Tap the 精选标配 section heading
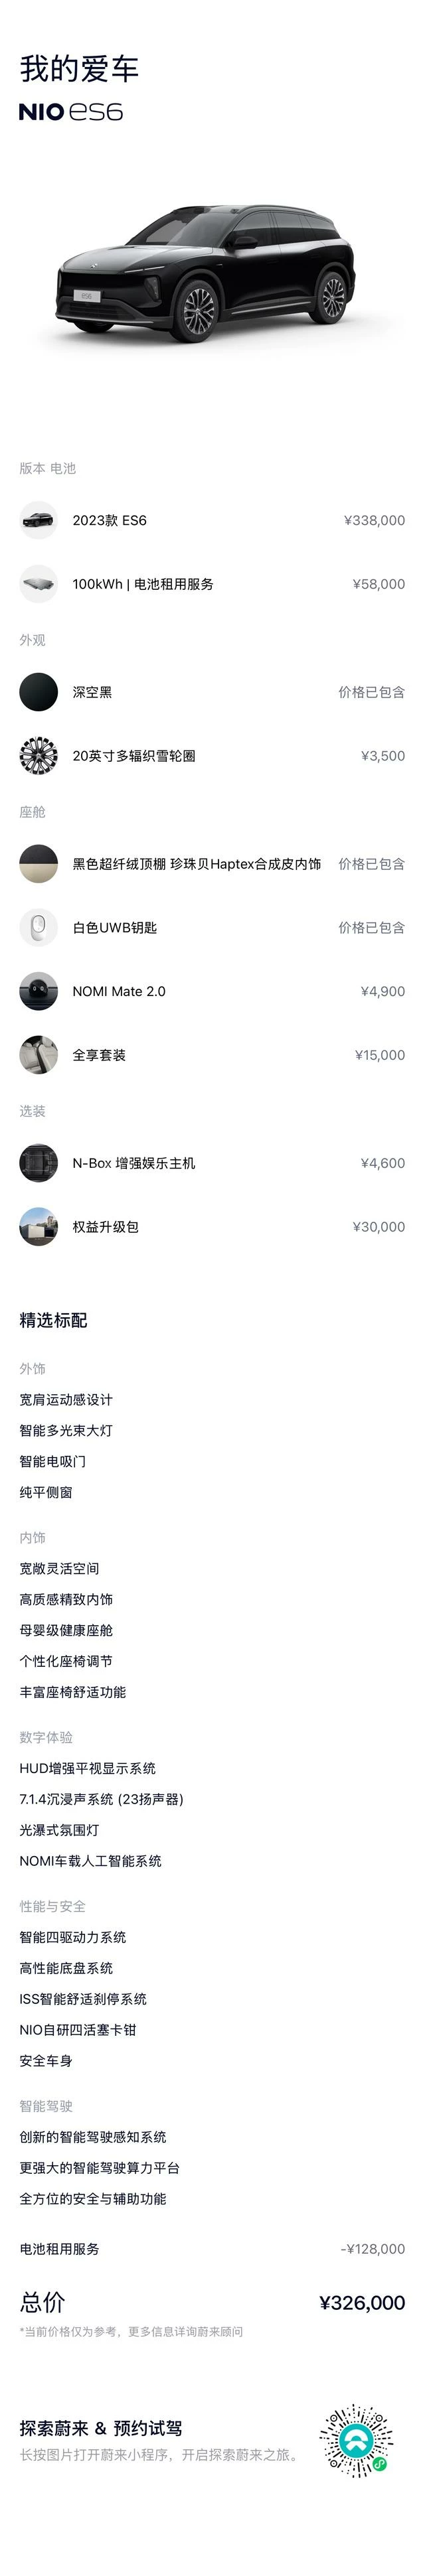425x2576 pixels. click(x=53, y=1320)
